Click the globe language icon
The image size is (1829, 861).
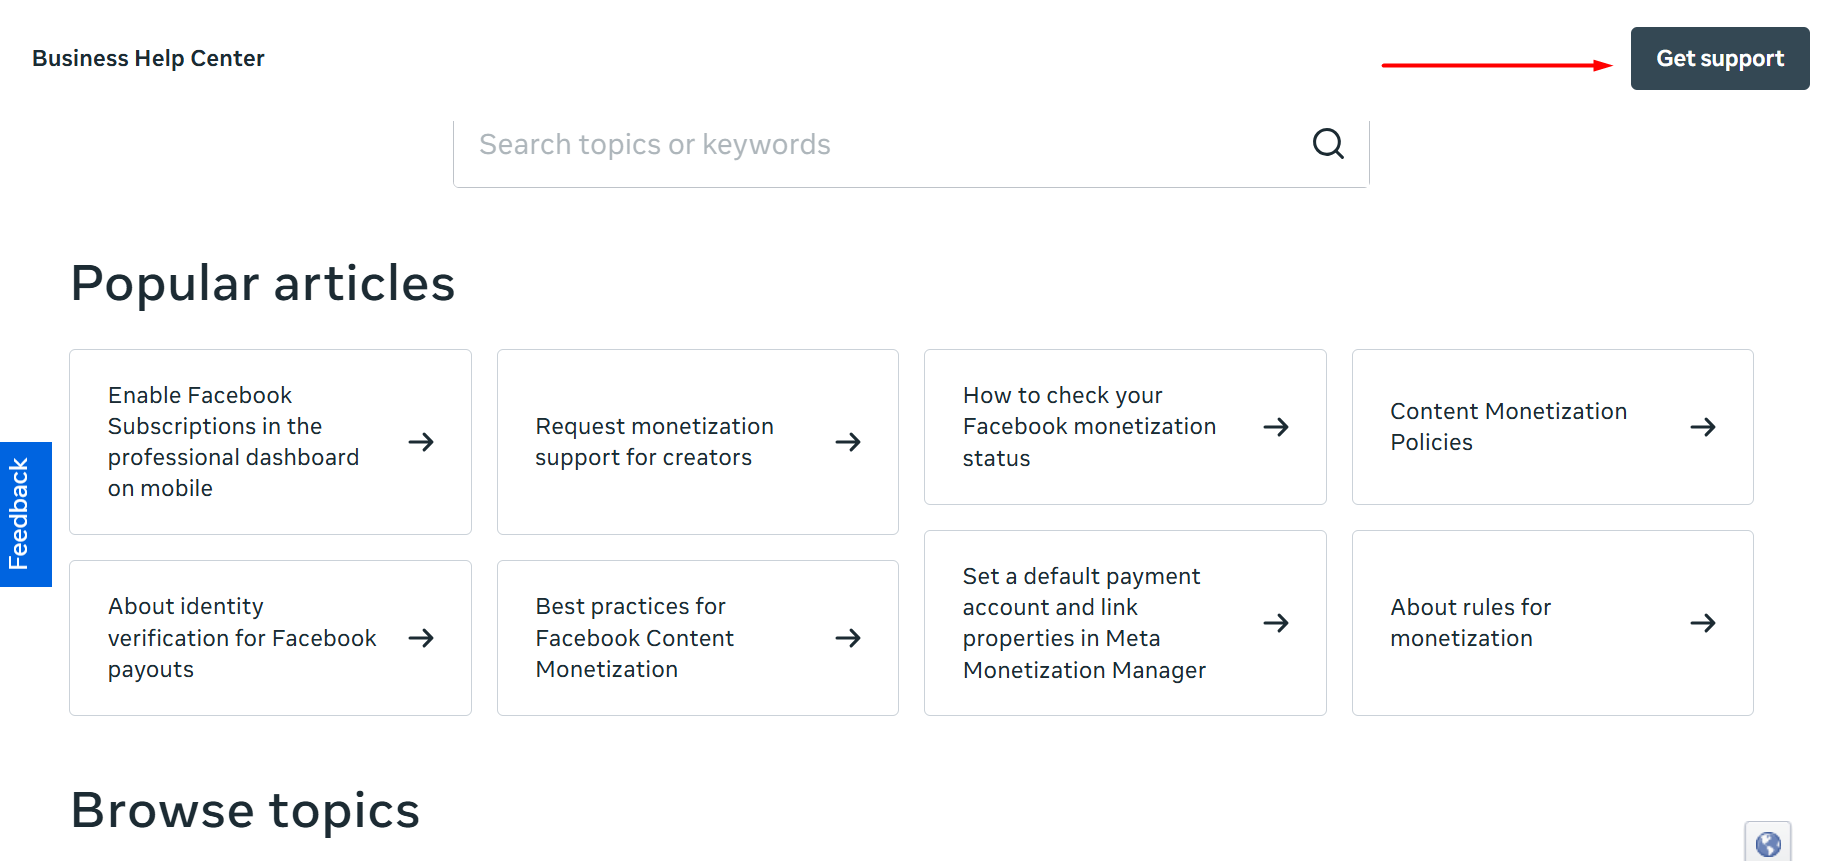(1768, 844)
